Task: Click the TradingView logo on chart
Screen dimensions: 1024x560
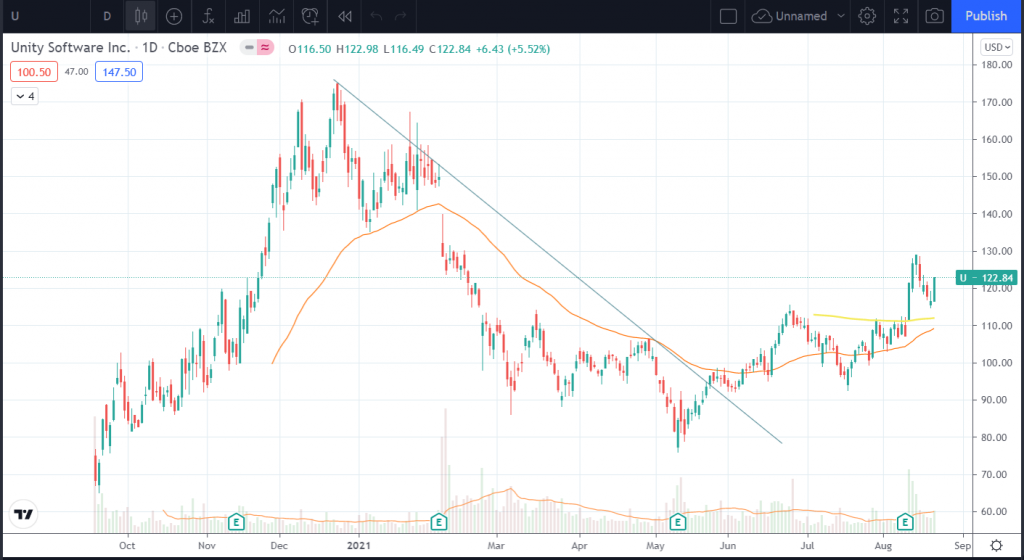Action: click(x=24, y=514)
